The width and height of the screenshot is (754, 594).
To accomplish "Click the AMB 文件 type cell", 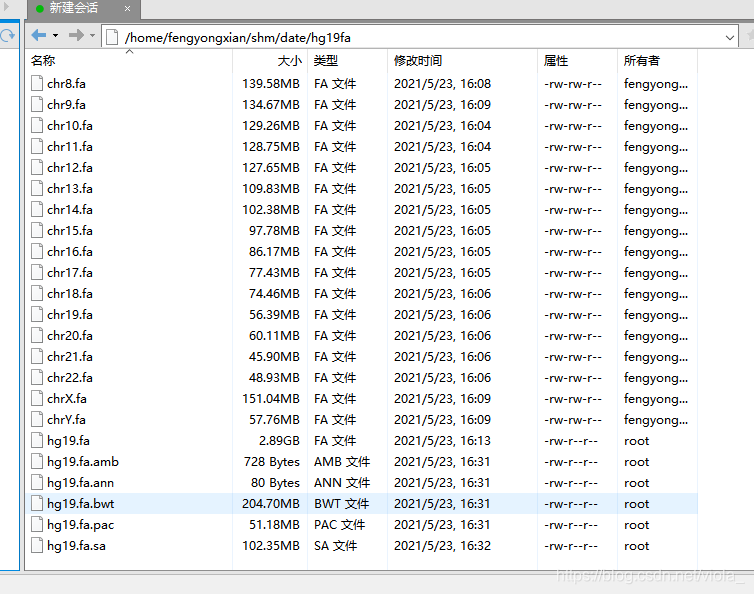I will (x=342, y=462).
